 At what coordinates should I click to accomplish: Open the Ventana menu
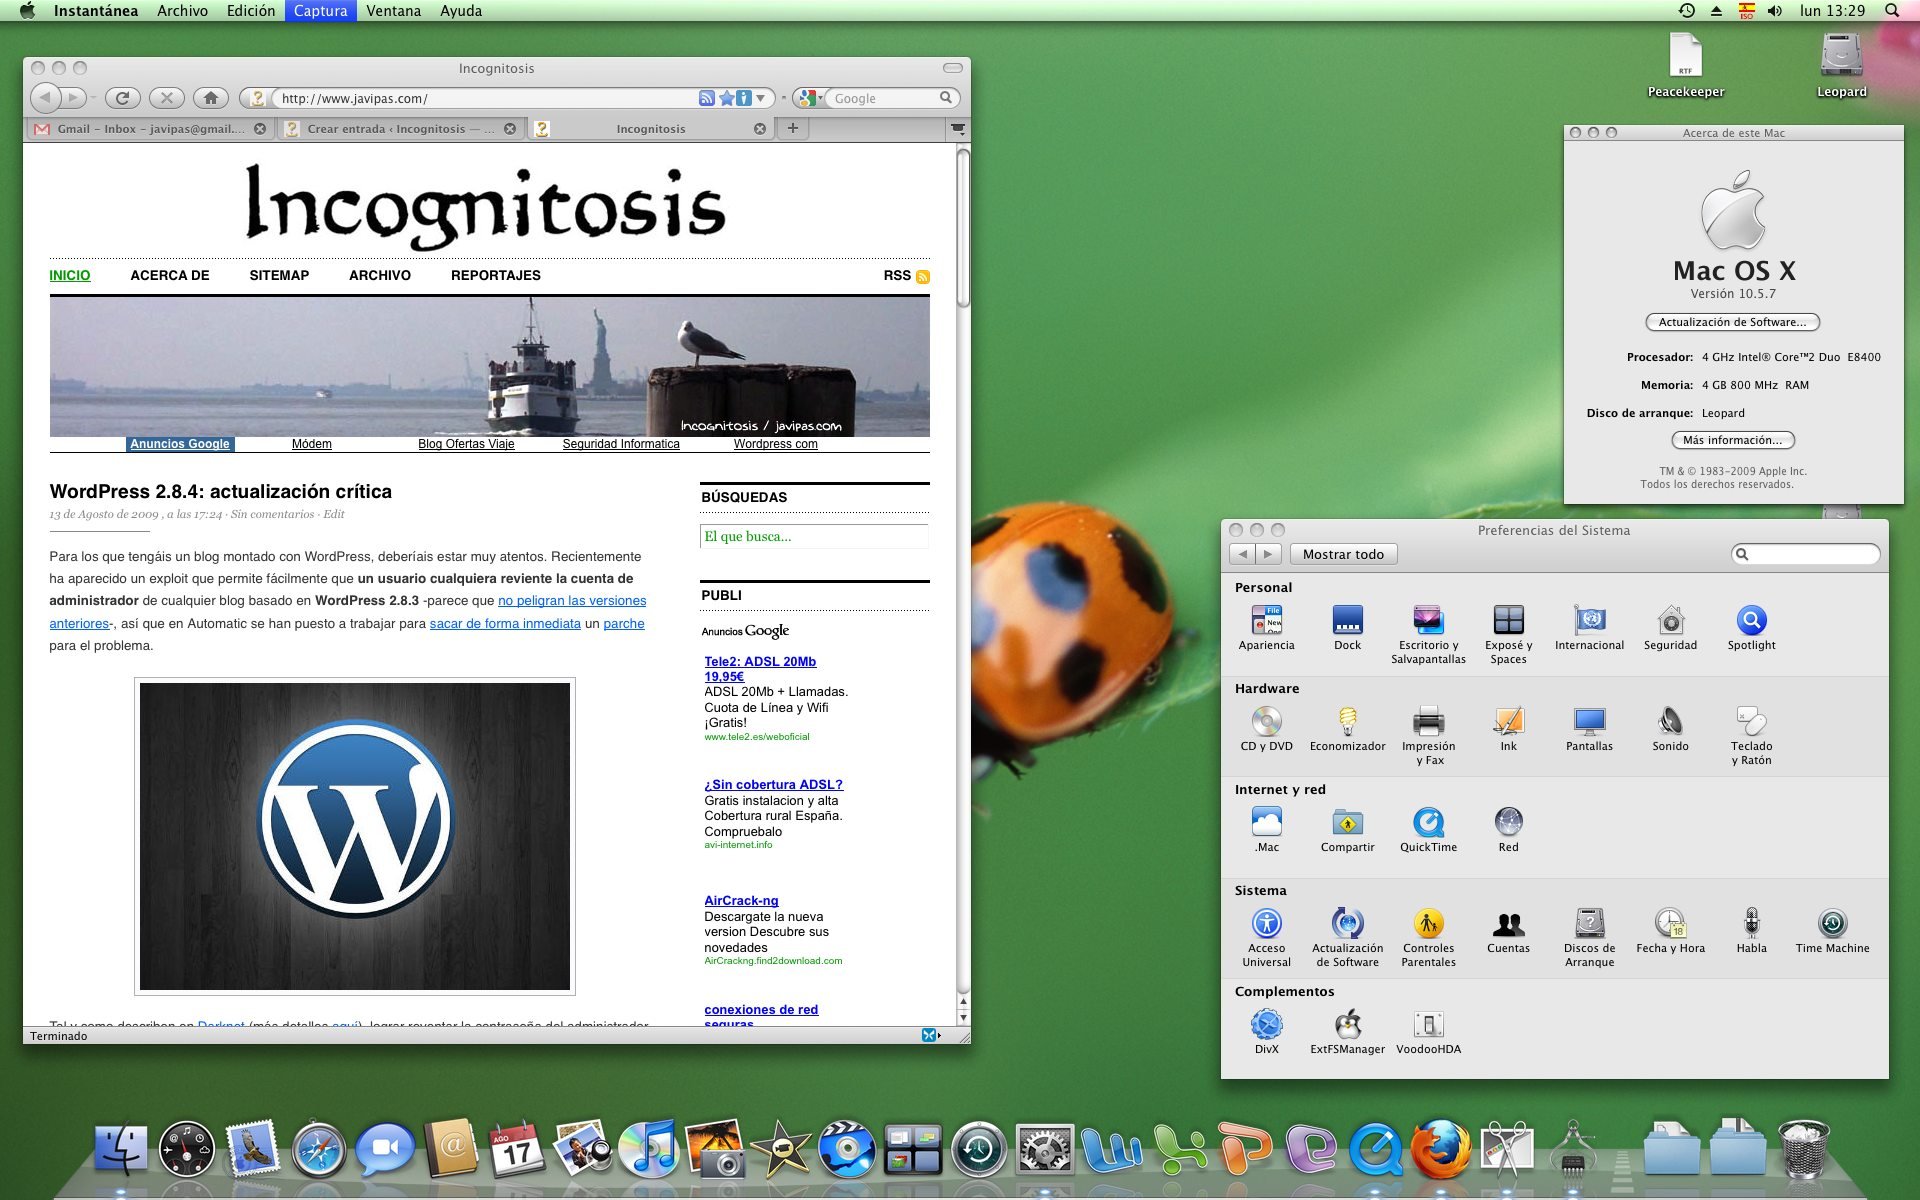[393, 11]
